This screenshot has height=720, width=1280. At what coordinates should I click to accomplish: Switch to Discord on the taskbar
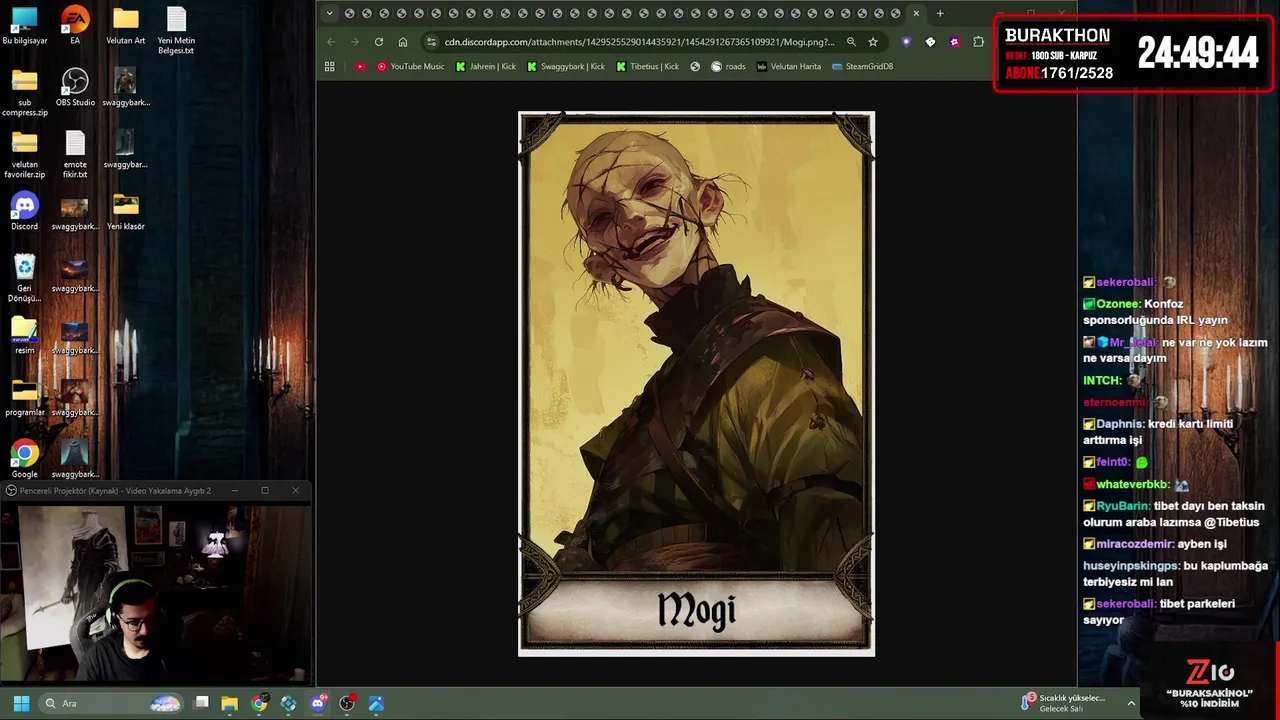point(318,703)
